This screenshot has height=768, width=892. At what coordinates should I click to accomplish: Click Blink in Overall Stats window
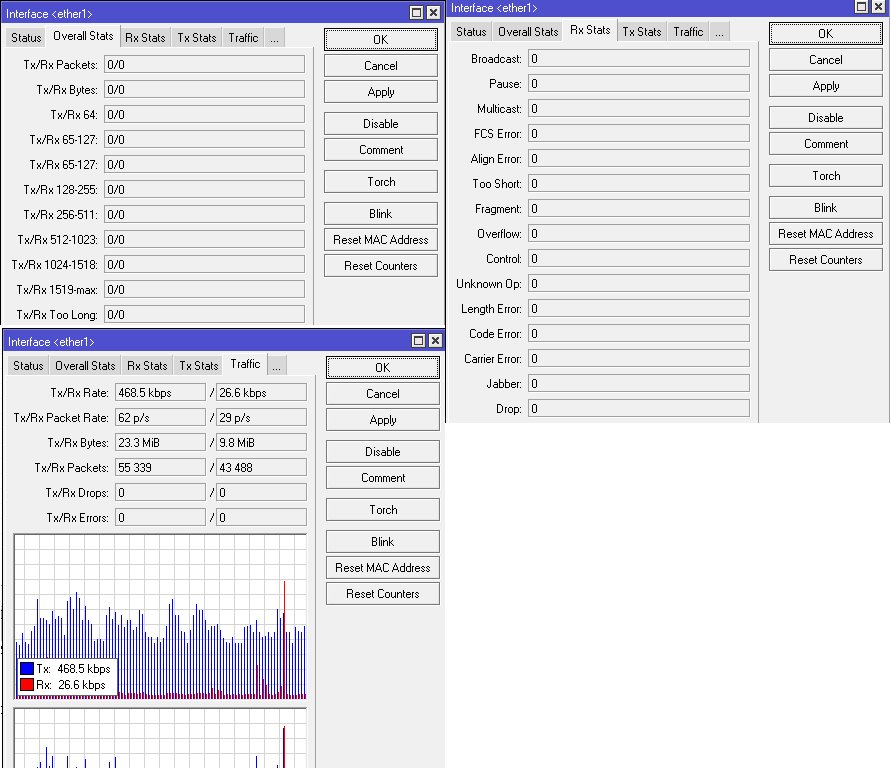pos(381,213)
